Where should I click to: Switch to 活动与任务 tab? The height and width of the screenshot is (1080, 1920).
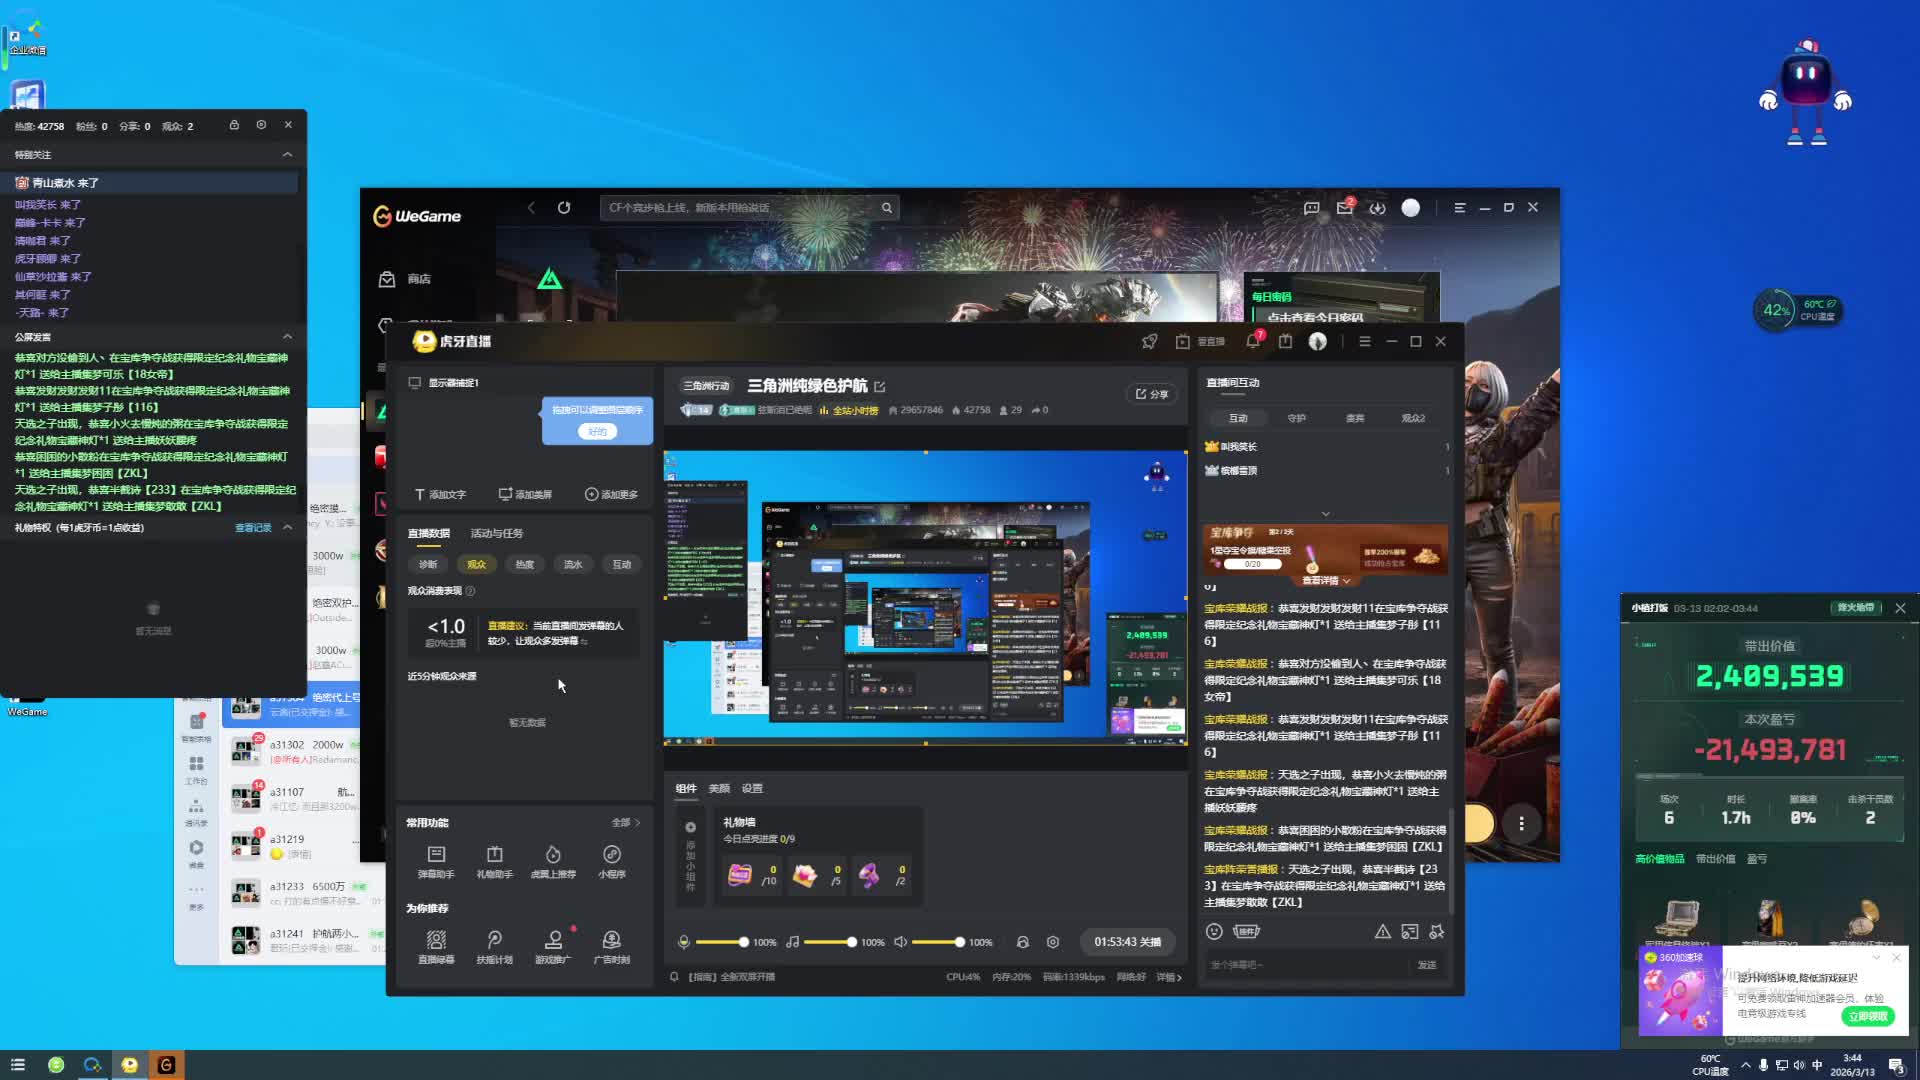click(497, 534)
